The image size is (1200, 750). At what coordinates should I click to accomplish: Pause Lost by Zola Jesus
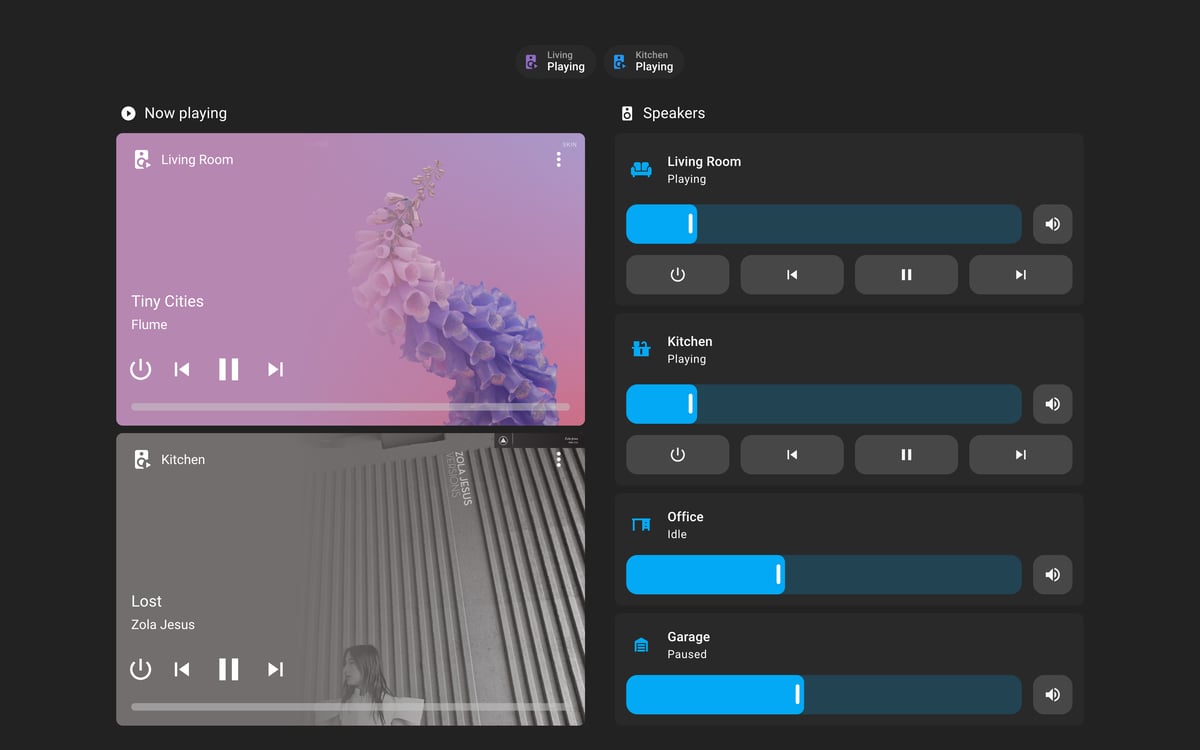(229, 669)
